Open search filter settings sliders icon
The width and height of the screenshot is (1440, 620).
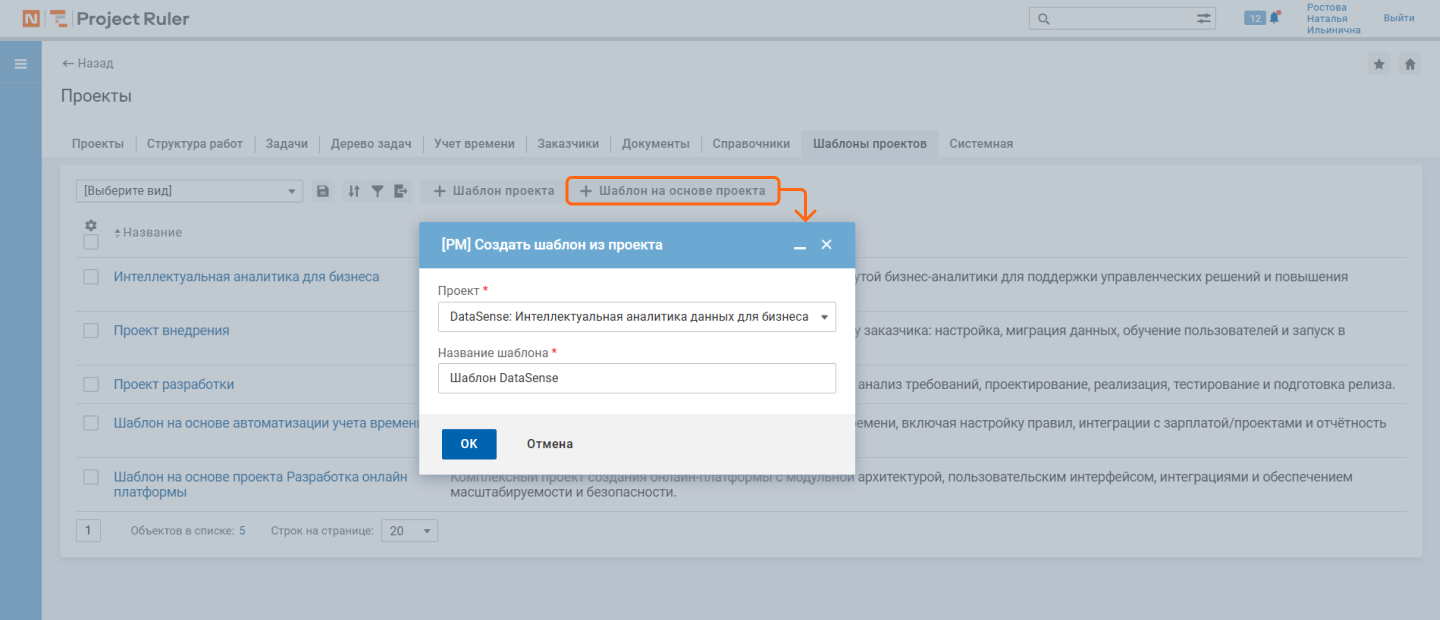[1204, 18]
